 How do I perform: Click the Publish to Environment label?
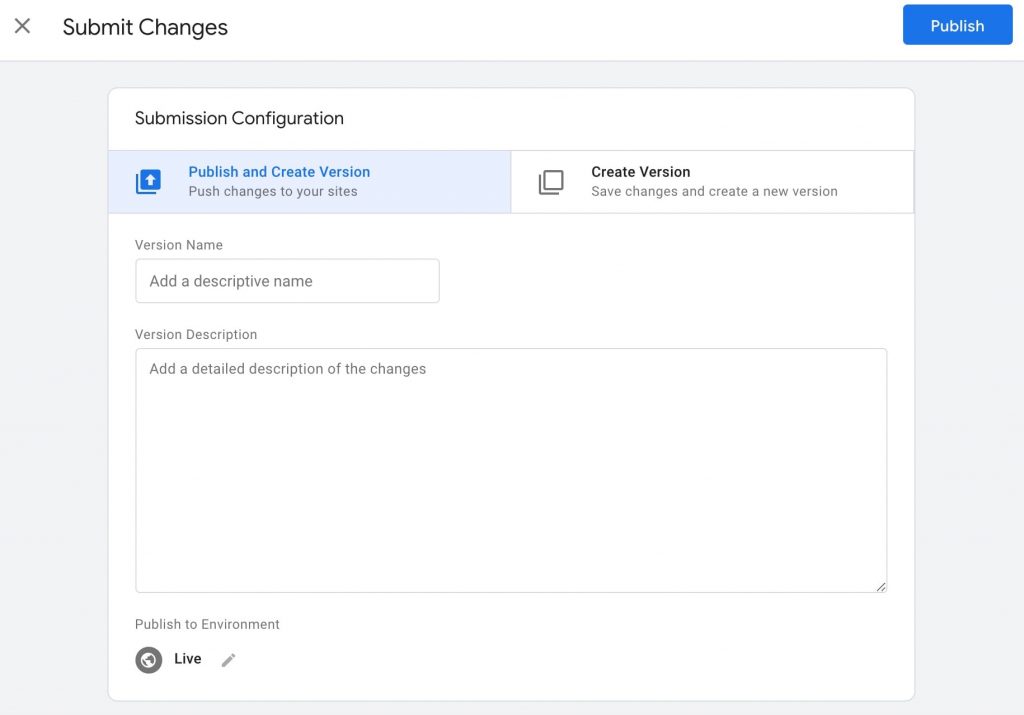pyautogui.click(x=207, y=624)
